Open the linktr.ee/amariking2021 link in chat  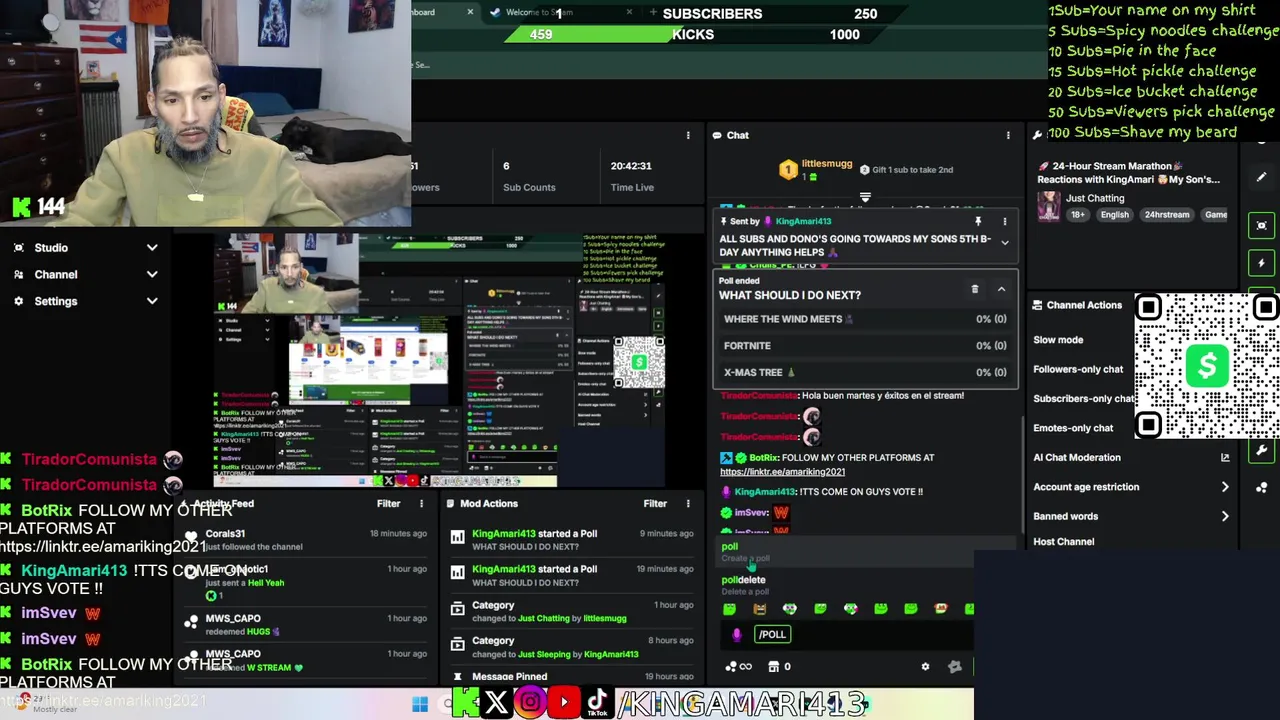click(x=782, y=472)
